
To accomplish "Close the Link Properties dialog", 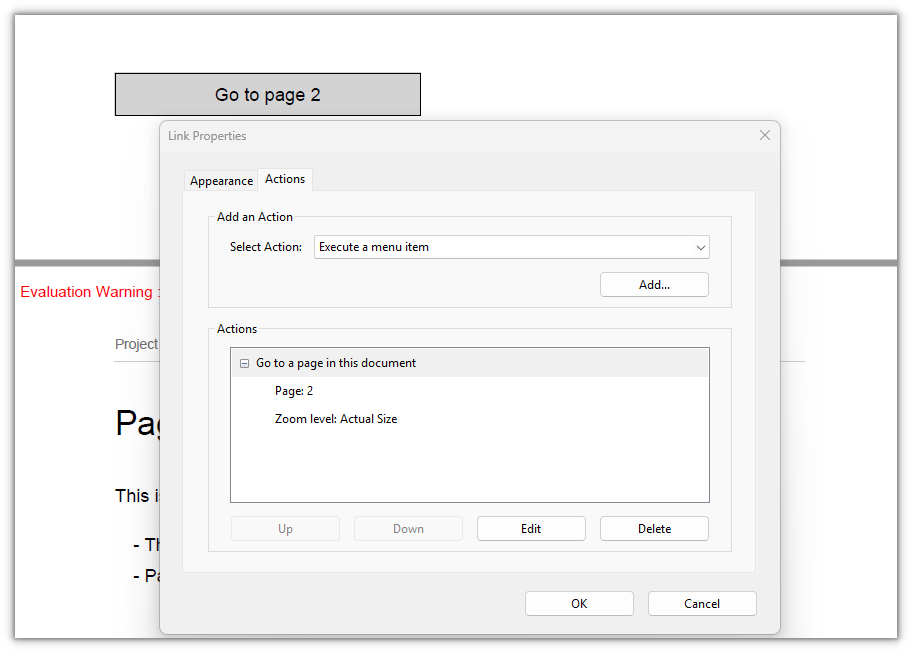I will coord(765,135).
